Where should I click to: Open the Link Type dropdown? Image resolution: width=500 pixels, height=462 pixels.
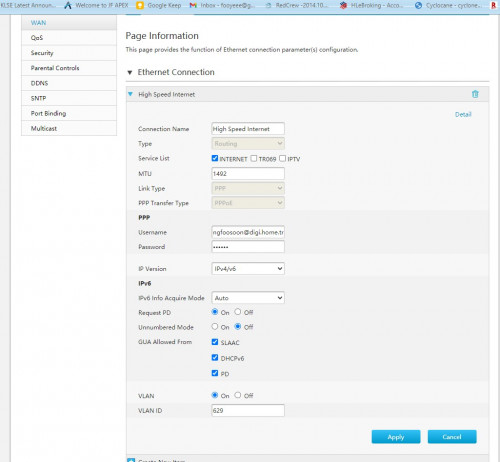click(x=248, y=188)
